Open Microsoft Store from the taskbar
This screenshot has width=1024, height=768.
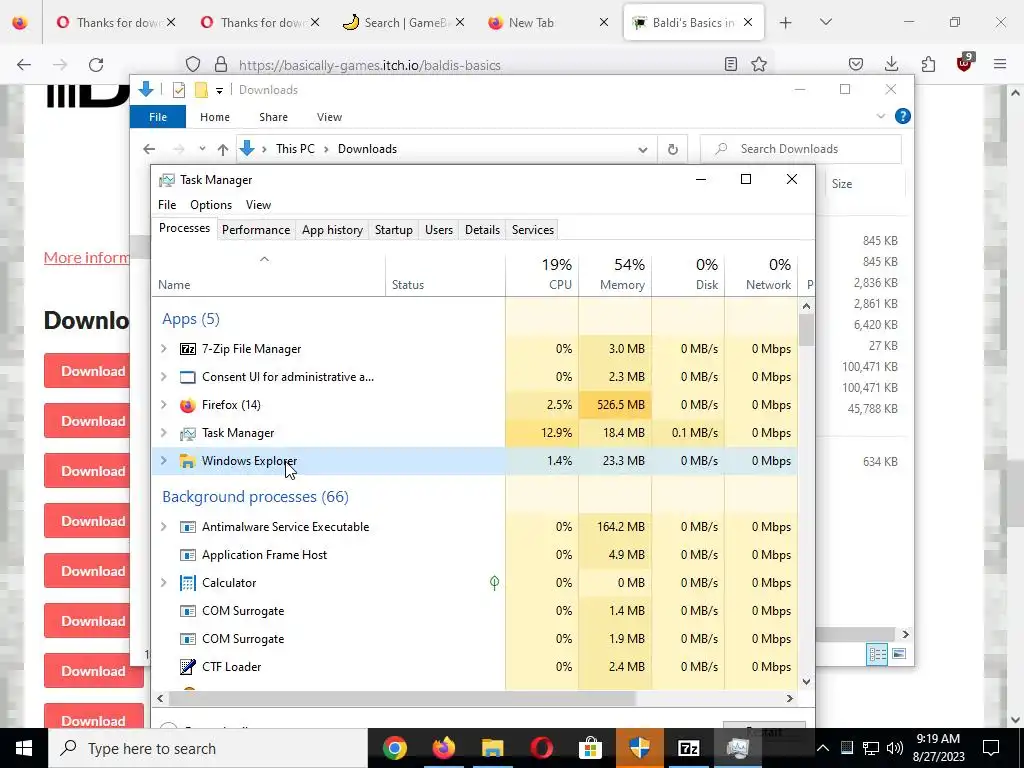click(590, 748)
